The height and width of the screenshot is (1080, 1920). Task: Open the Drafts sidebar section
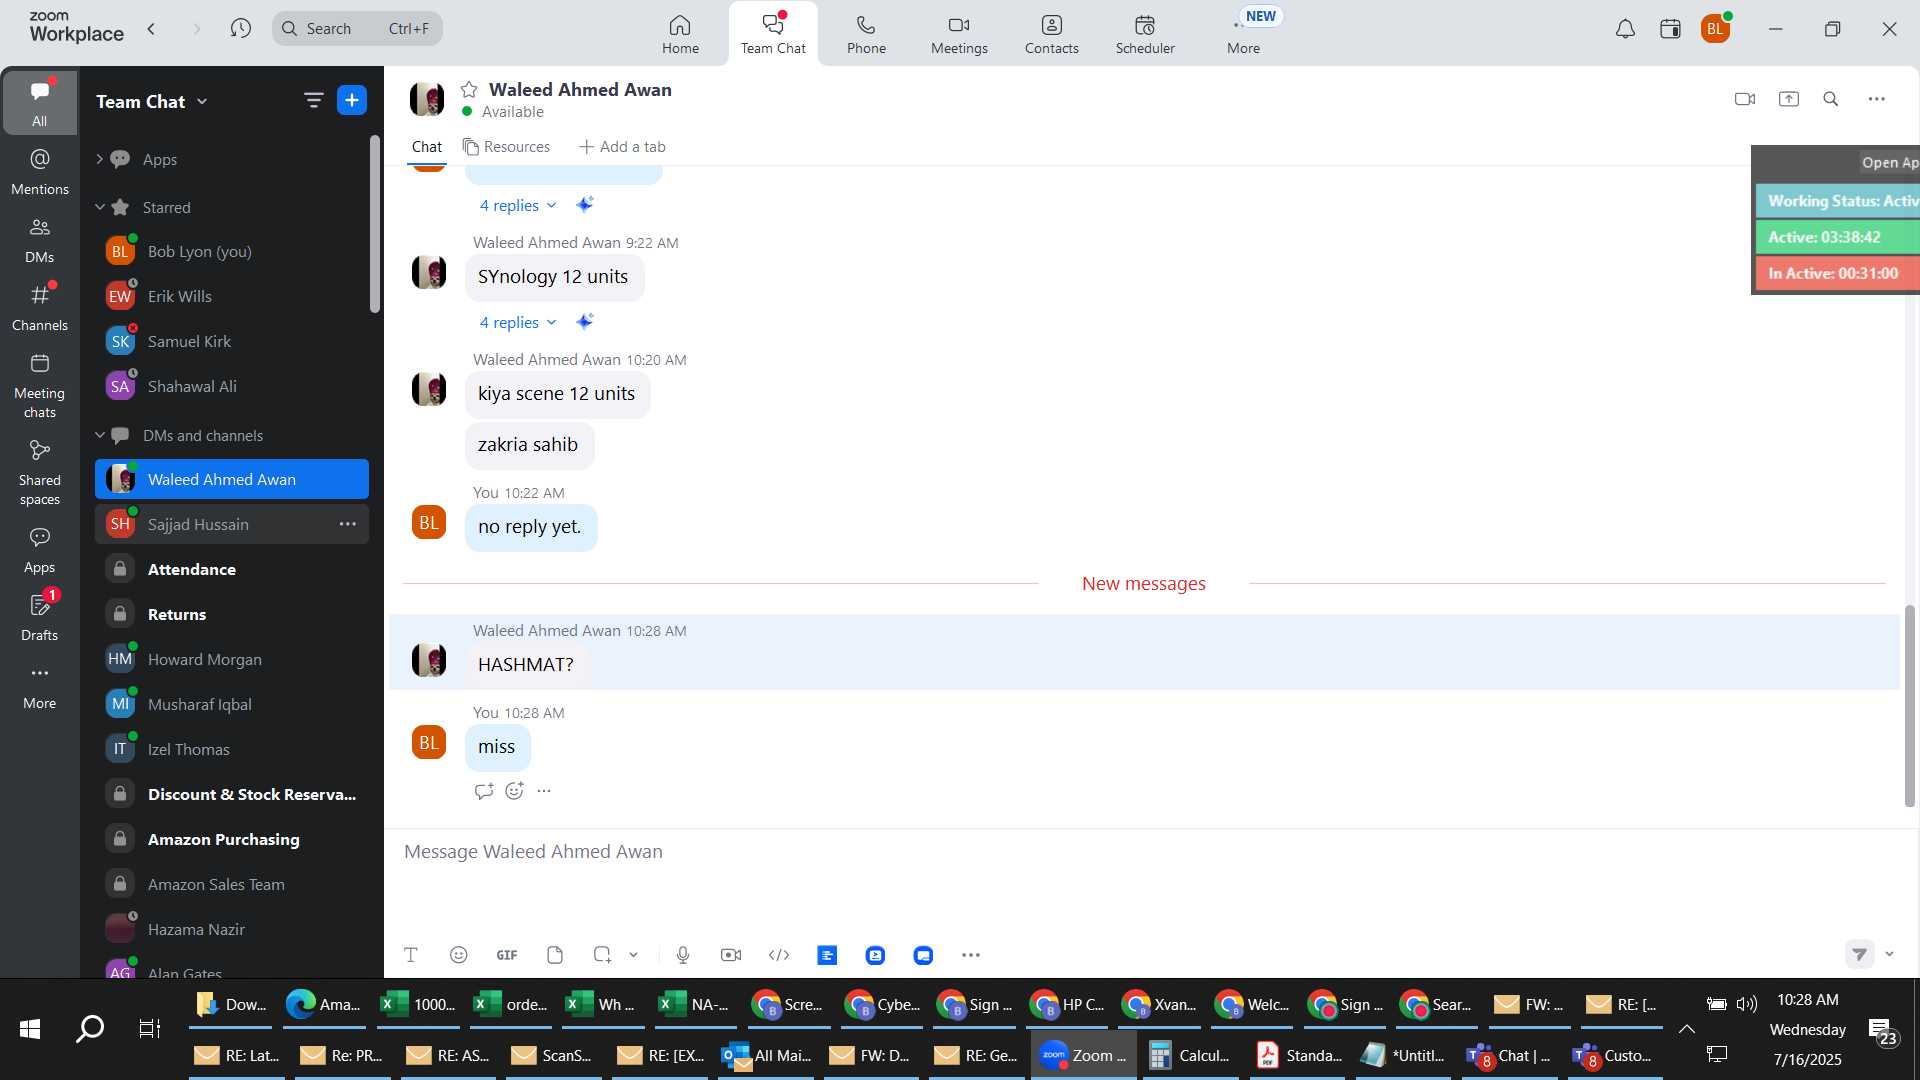click(40, 618)
